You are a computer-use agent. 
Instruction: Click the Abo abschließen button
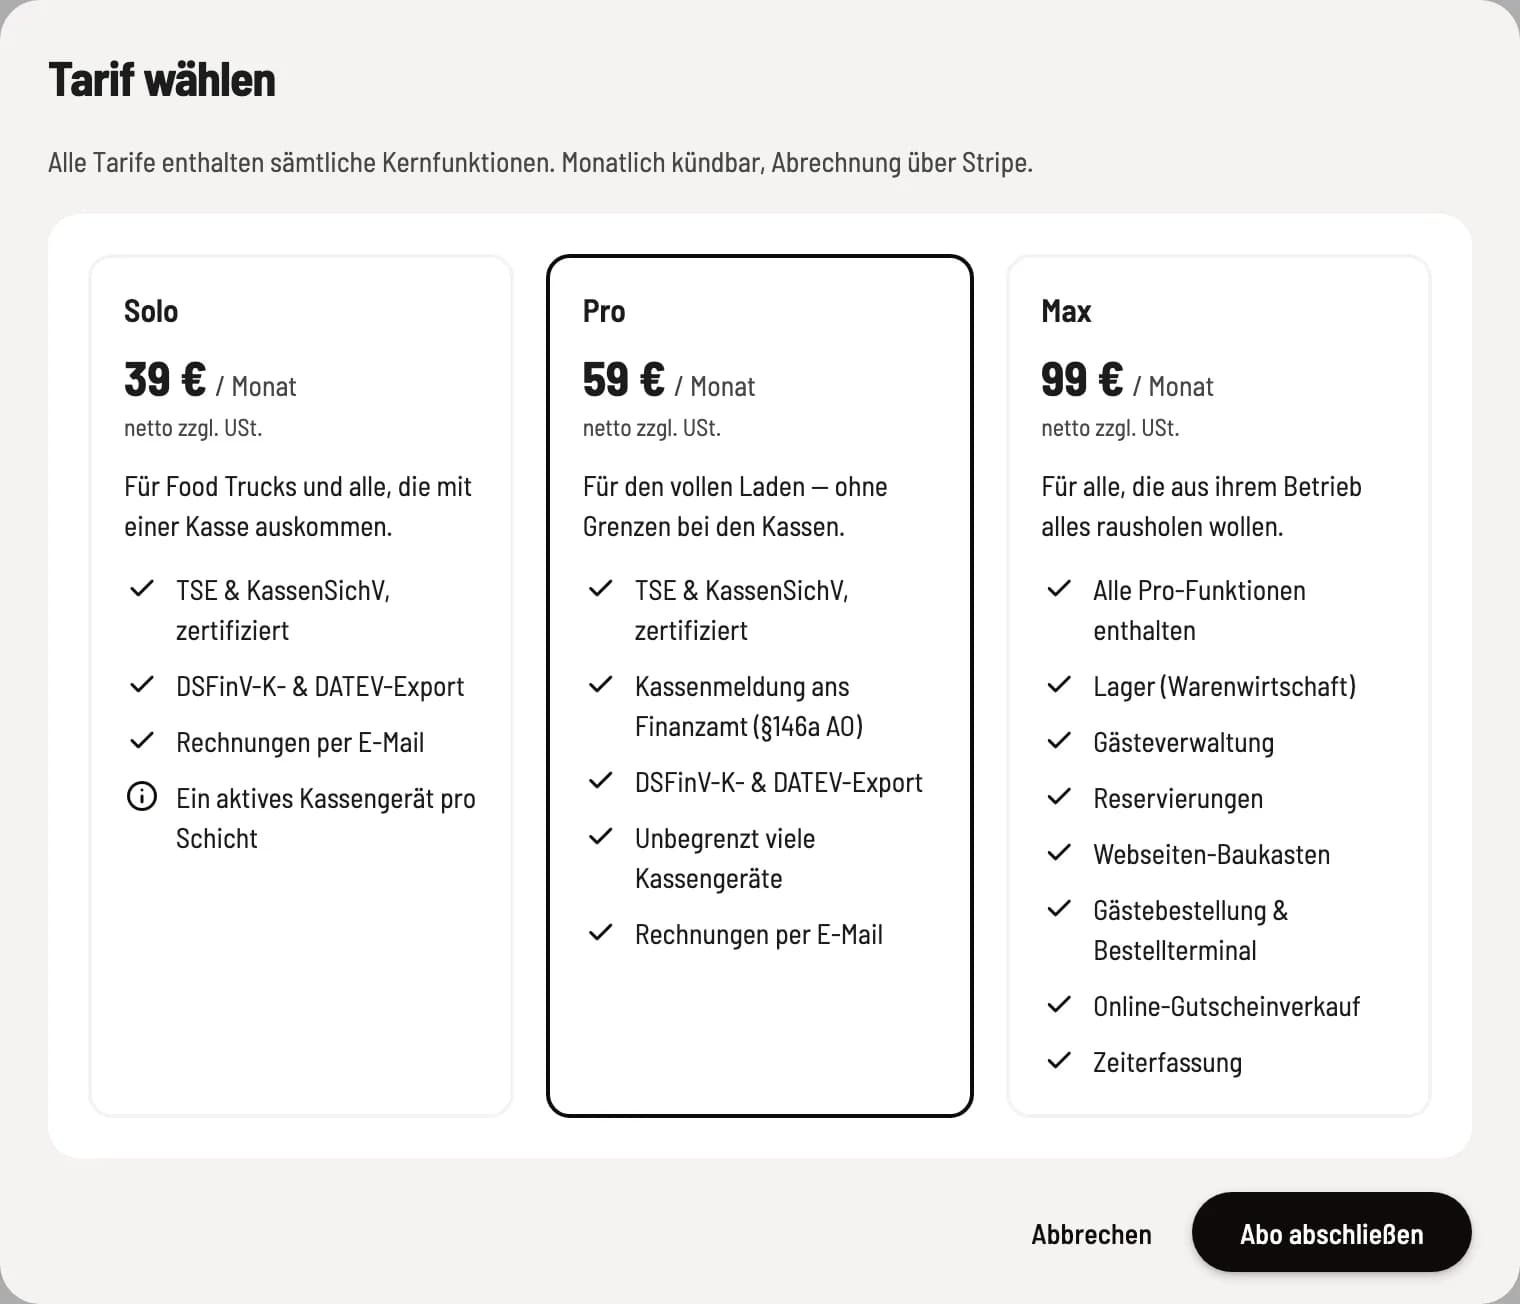point(1331,1233)
